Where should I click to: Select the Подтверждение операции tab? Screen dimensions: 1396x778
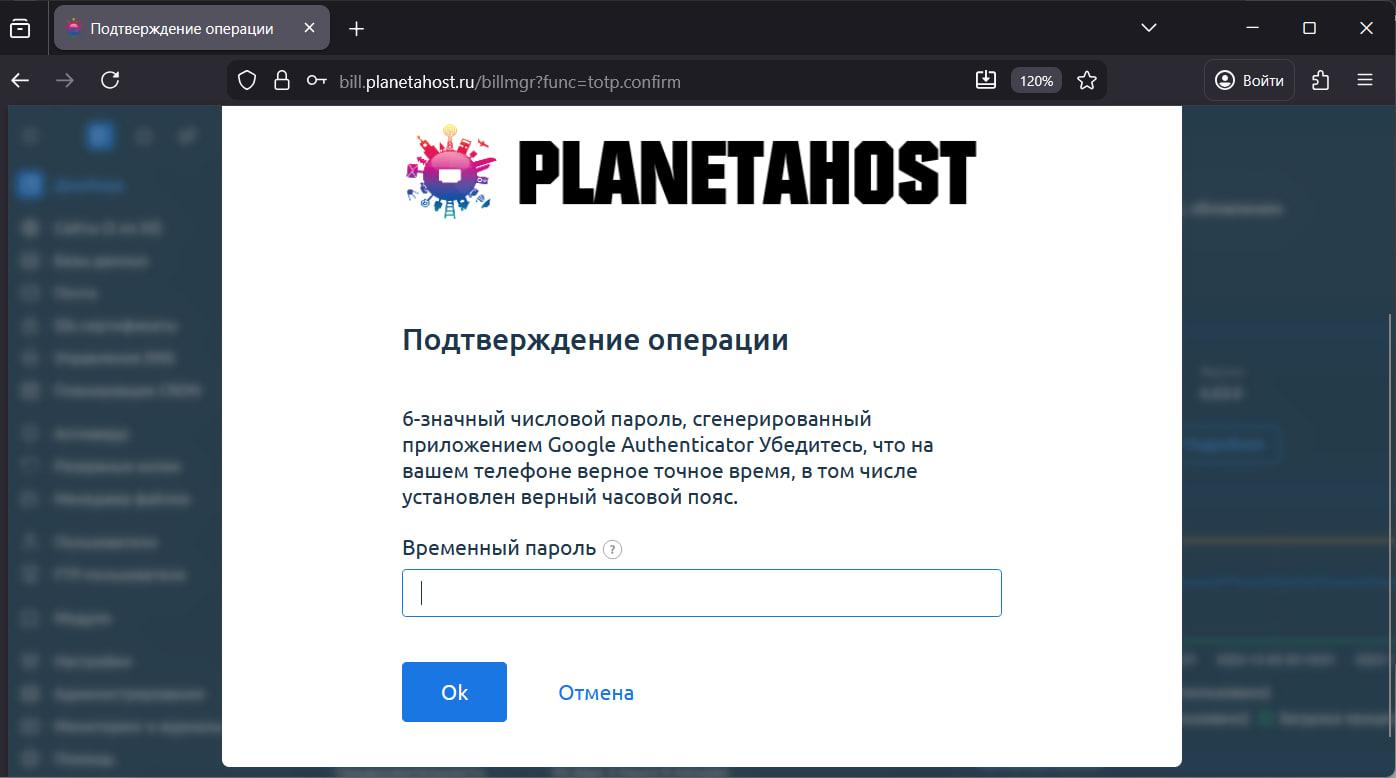pyautogui.click(x=180, y=27)
